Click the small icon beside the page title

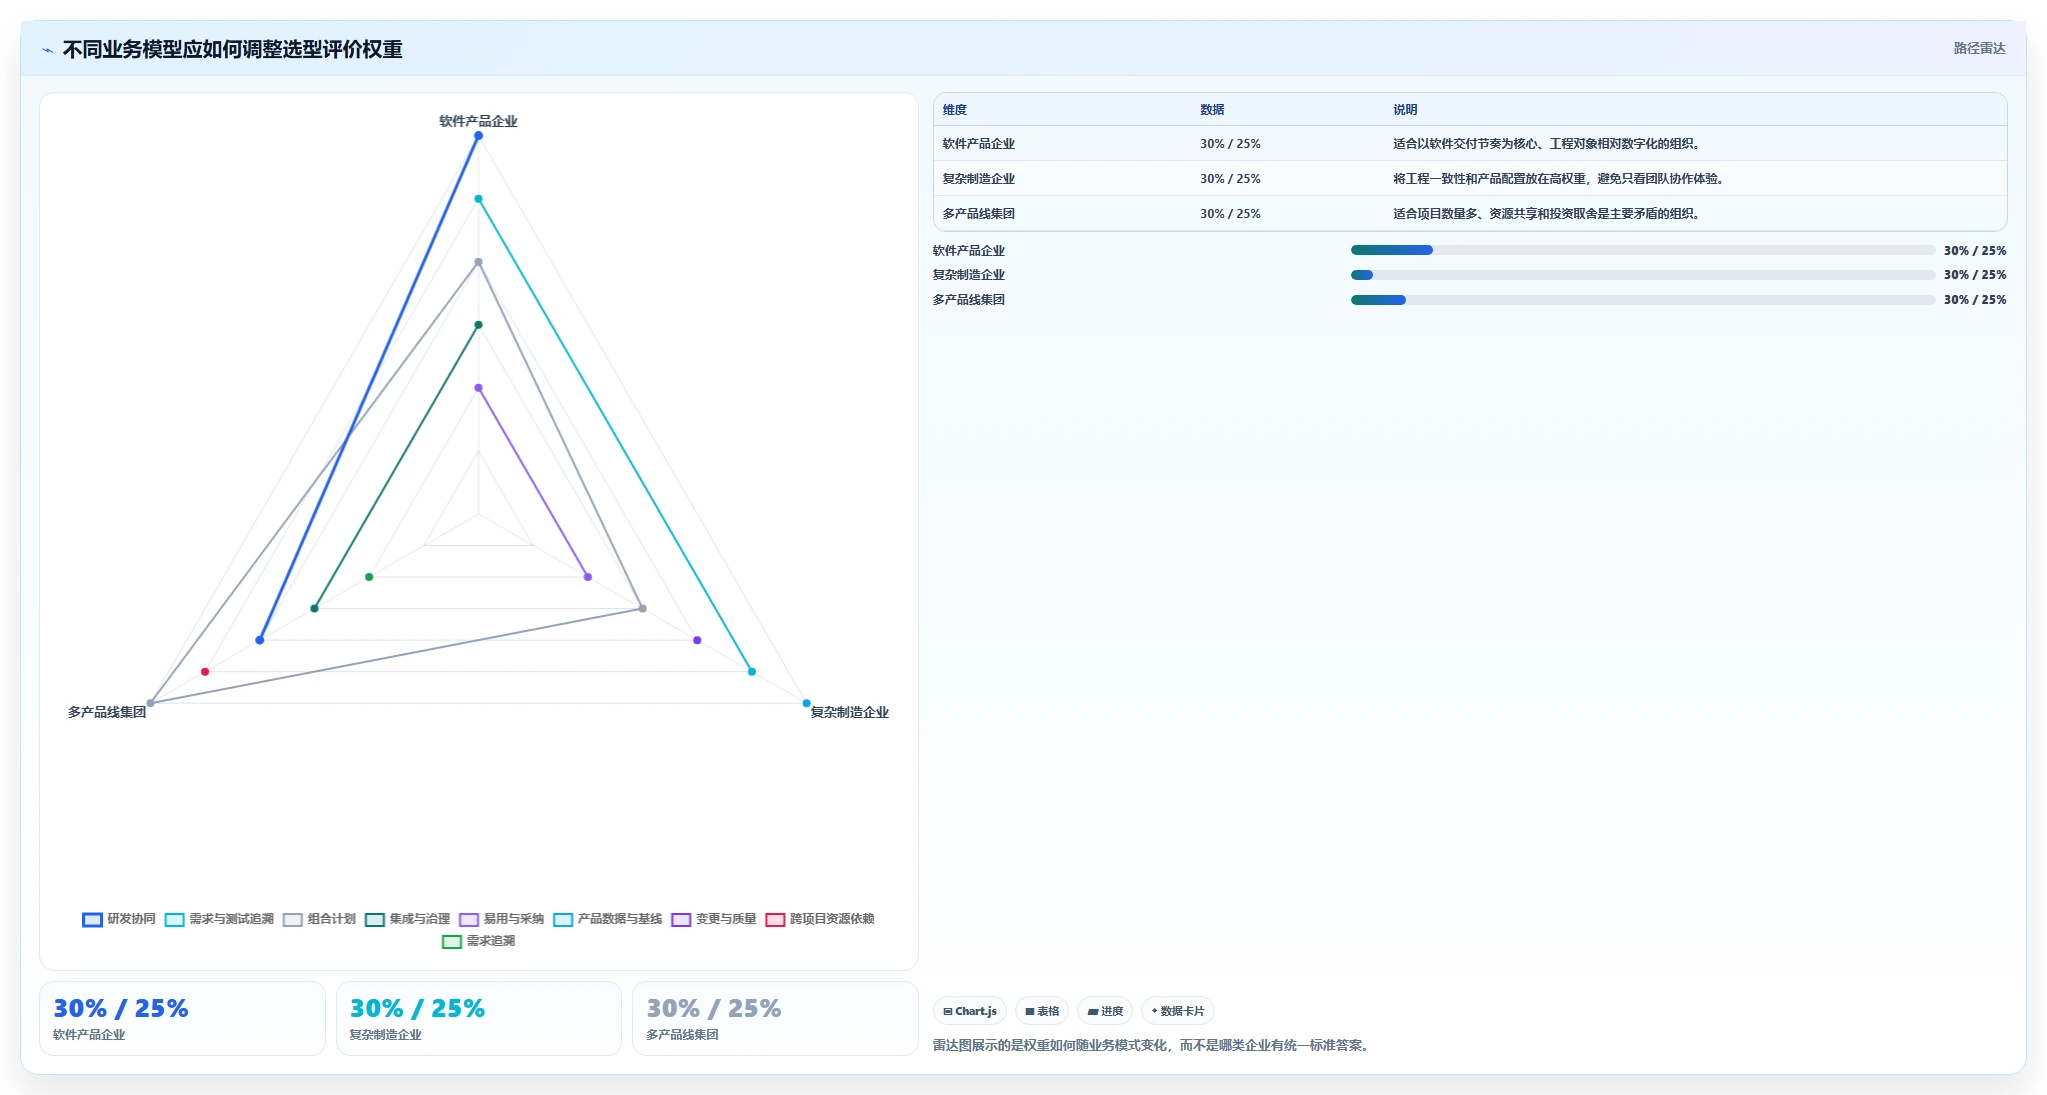[47, 50]
